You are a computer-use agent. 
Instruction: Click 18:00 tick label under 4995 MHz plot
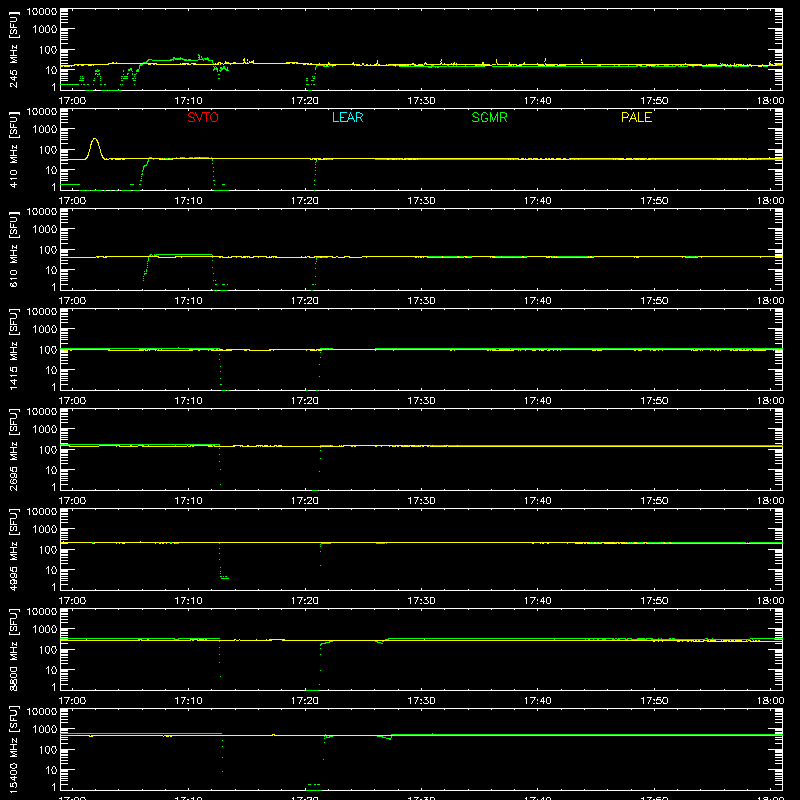[x=770, y=601]
